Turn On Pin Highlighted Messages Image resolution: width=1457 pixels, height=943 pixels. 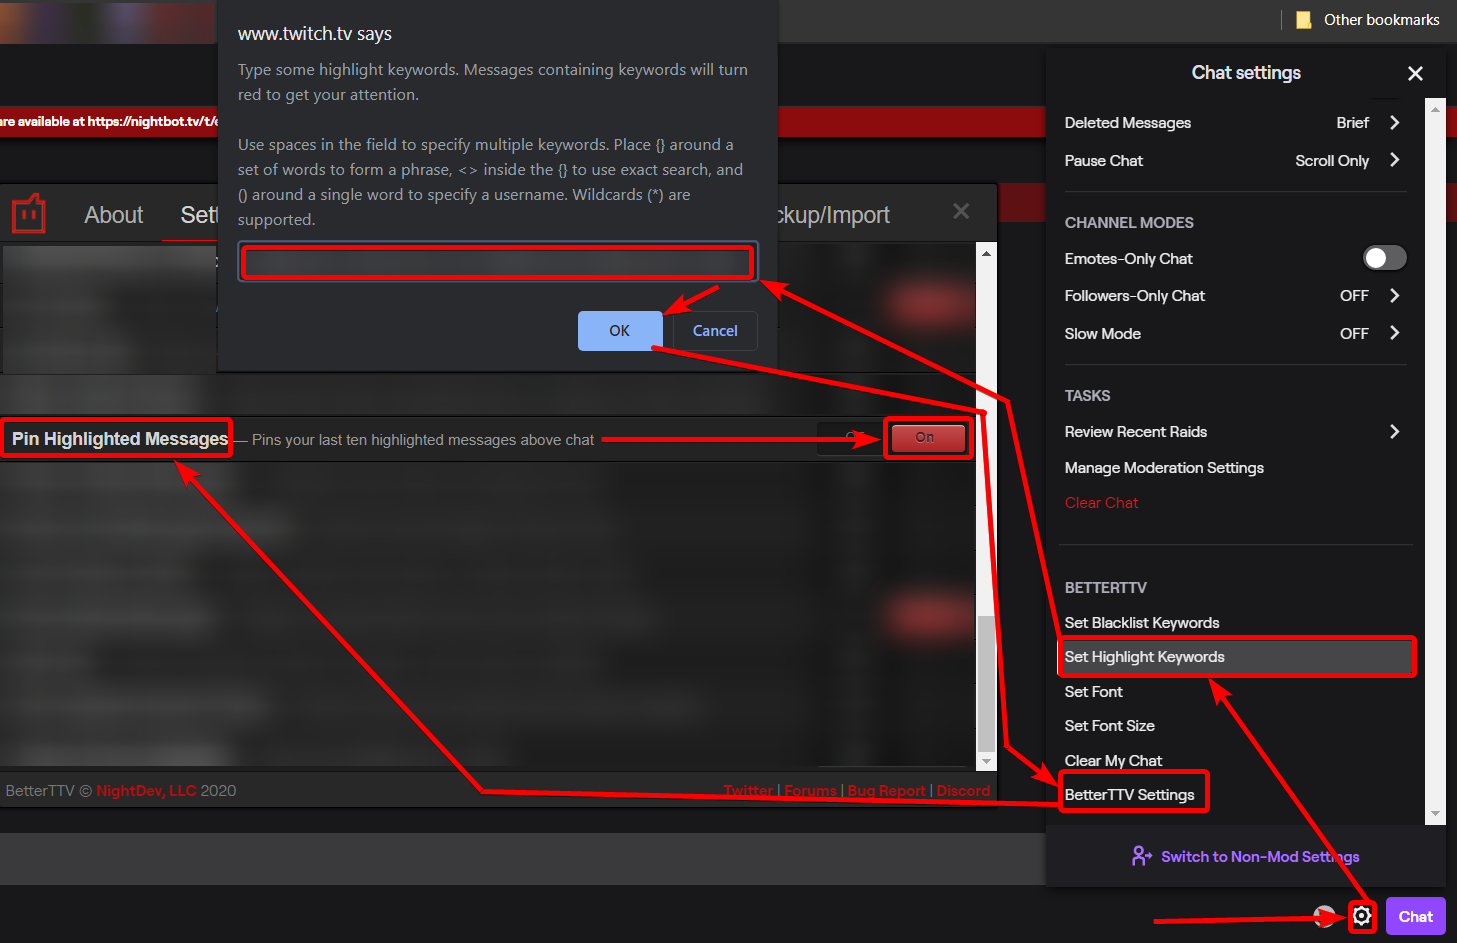coord(927,438)
